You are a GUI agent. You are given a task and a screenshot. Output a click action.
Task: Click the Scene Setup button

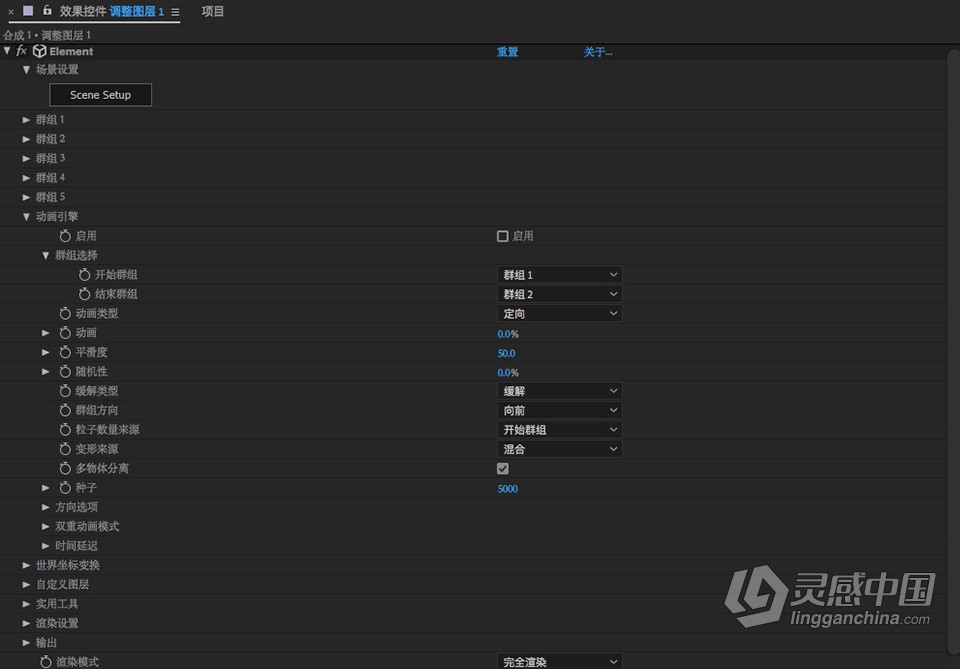click(100, 95)
